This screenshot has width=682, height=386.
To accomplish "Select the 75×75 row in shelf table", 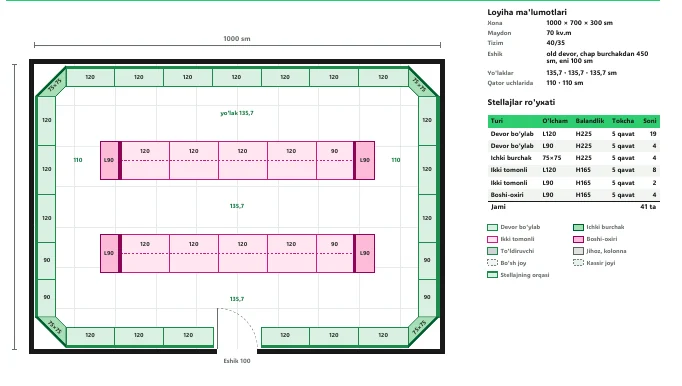I will (573, 158).
